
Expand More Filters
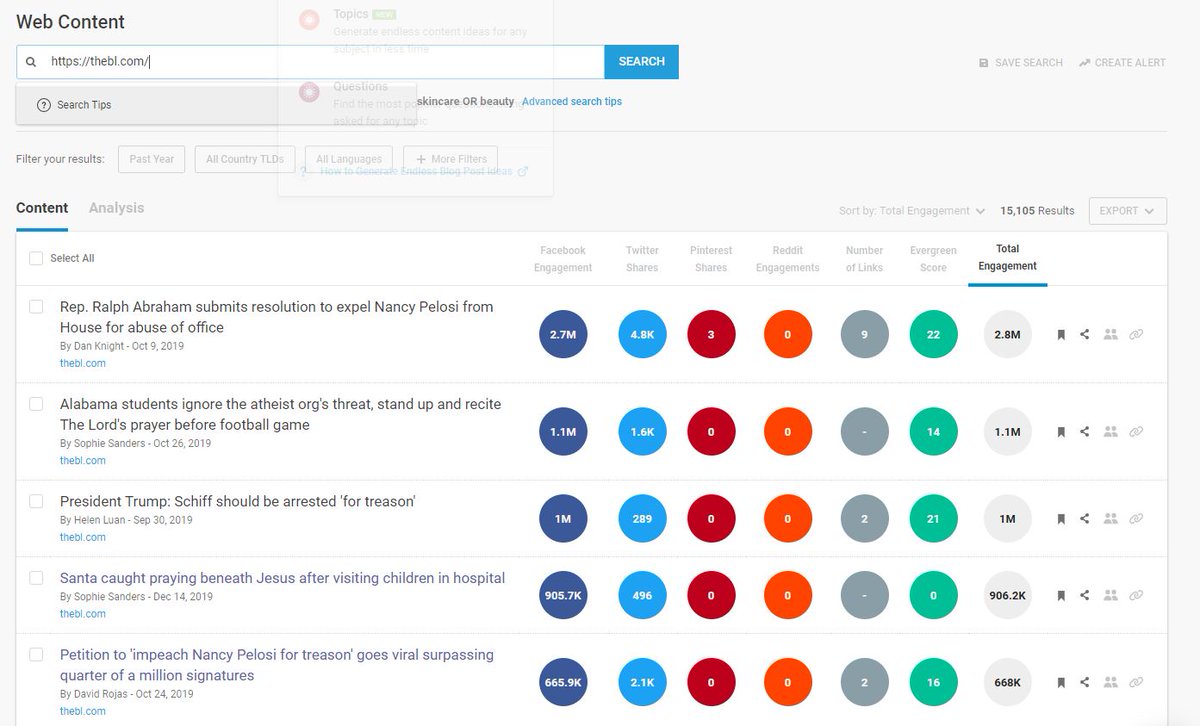tap(450, 159)
